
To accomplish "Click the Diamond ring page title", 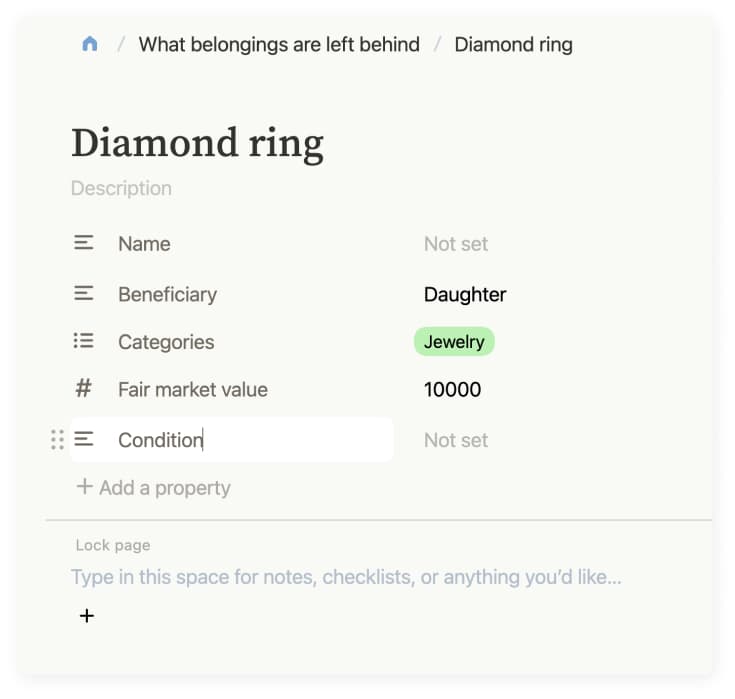I will [x=197, y=143].
